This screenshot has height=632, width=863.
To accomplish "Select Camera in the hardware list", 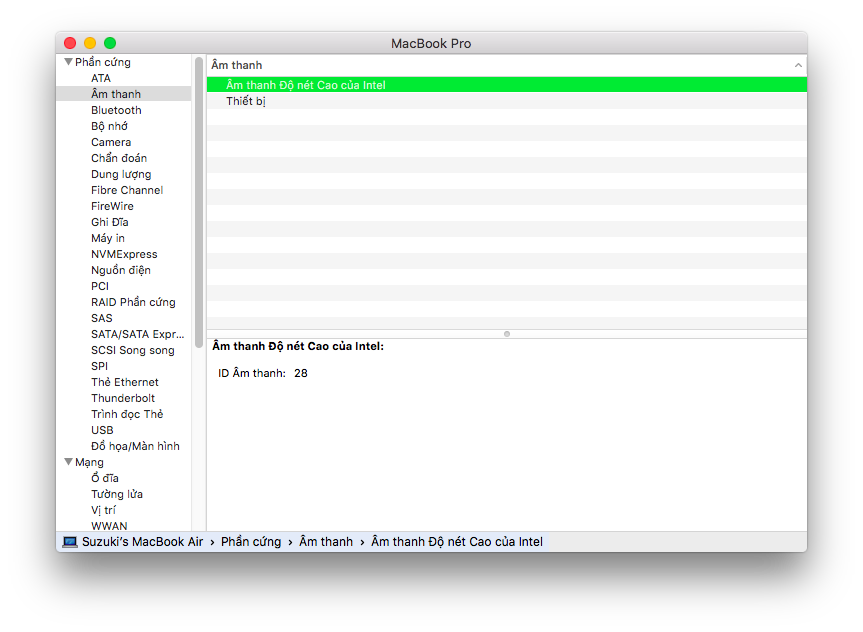I will (111, 142).
